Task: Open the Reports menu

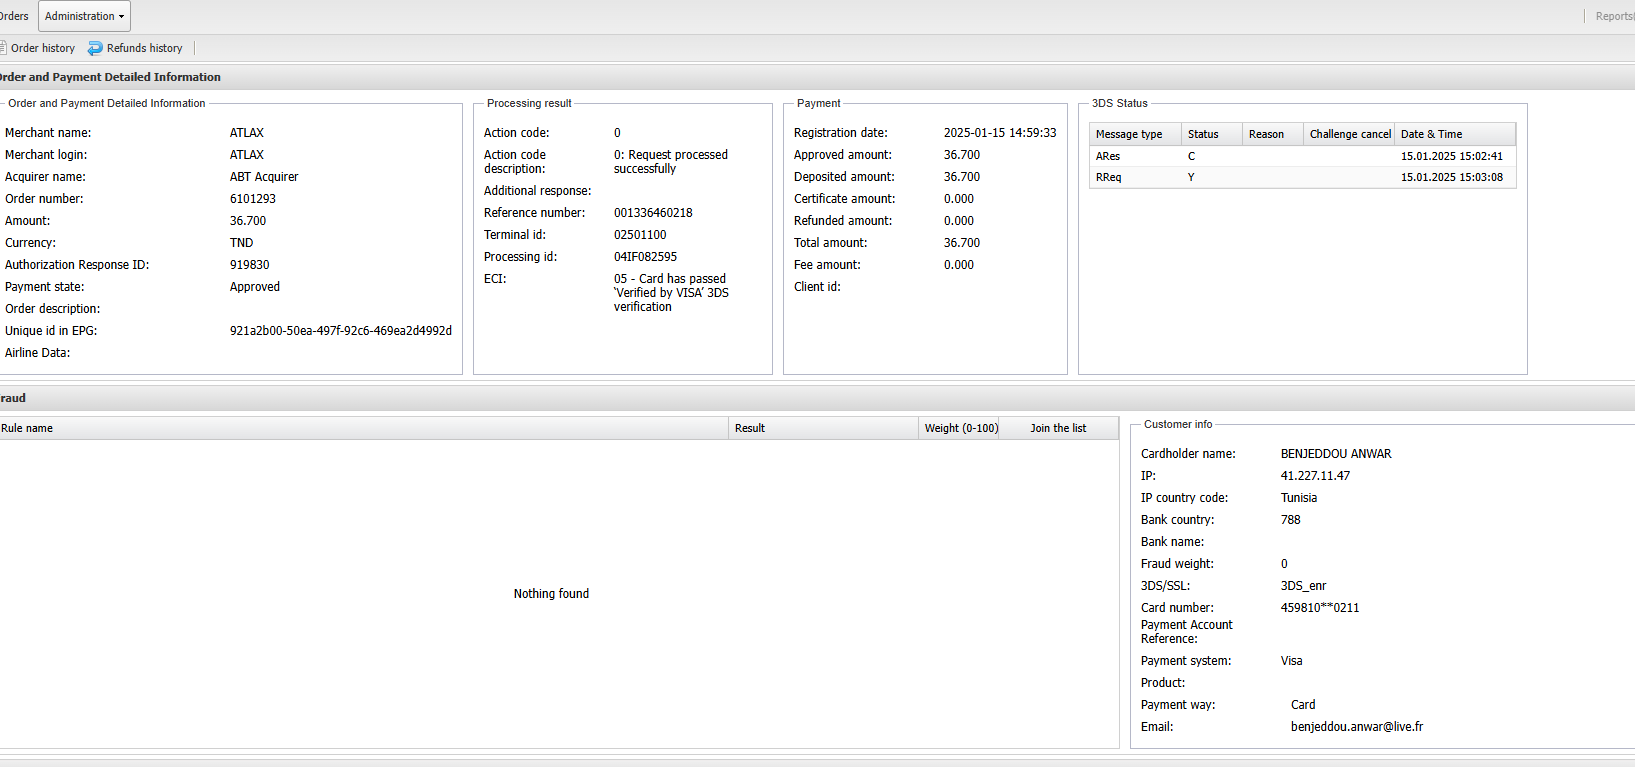Action: point(1614,16)
